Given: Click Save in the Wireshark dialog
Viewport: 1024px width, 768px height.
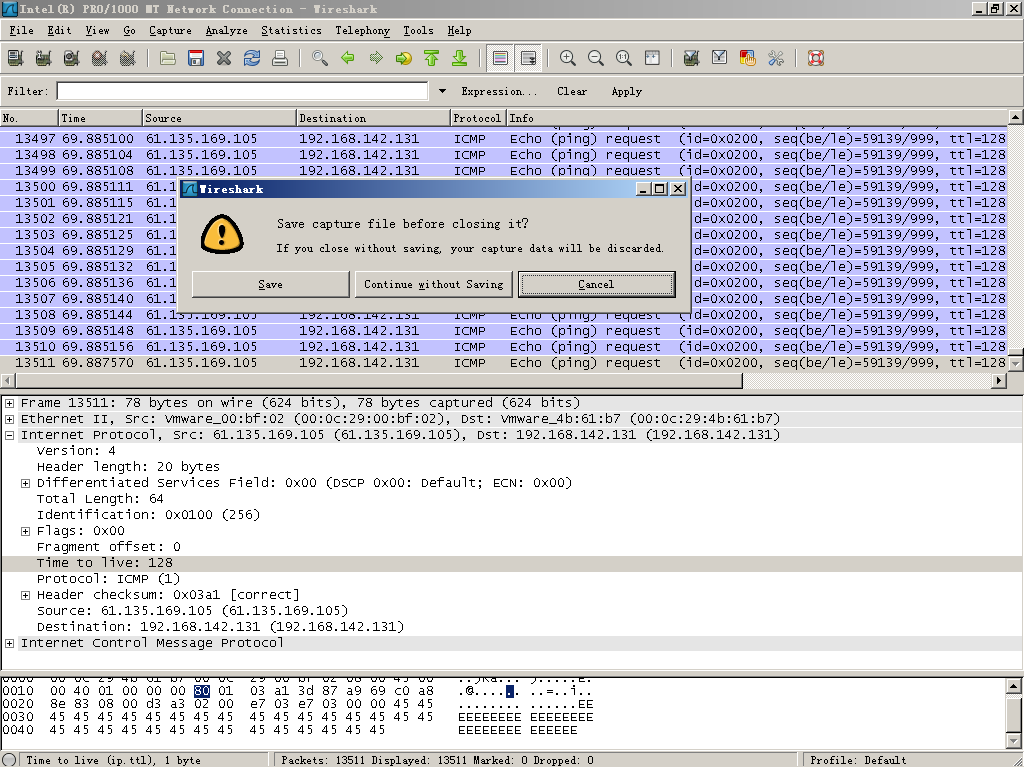Looking at the screenshot, I should click(270, 284).
